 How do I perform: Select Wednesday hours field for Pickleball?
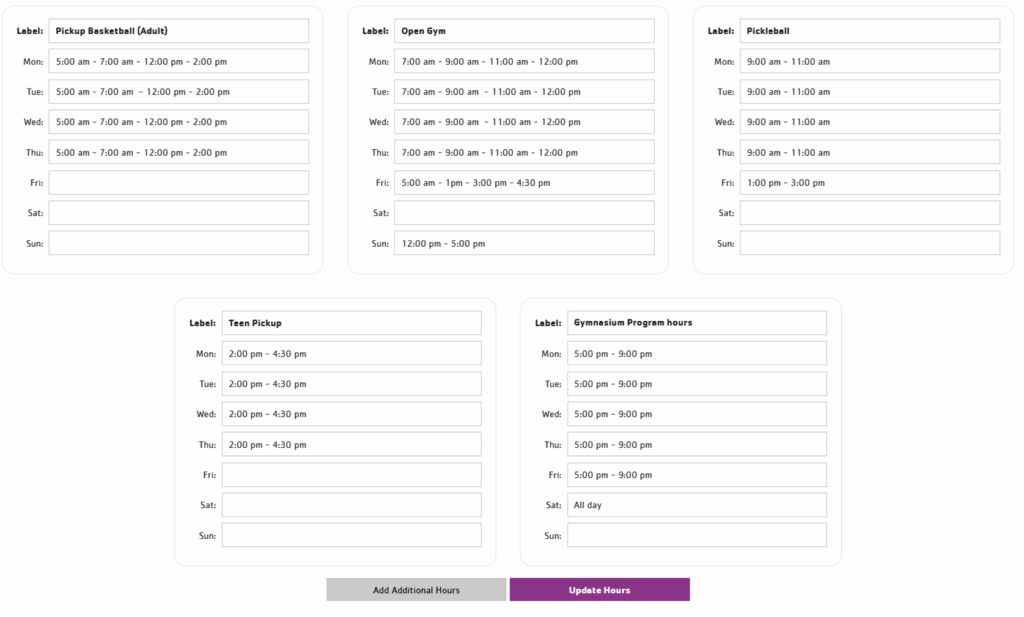click(x=870, y=121)
